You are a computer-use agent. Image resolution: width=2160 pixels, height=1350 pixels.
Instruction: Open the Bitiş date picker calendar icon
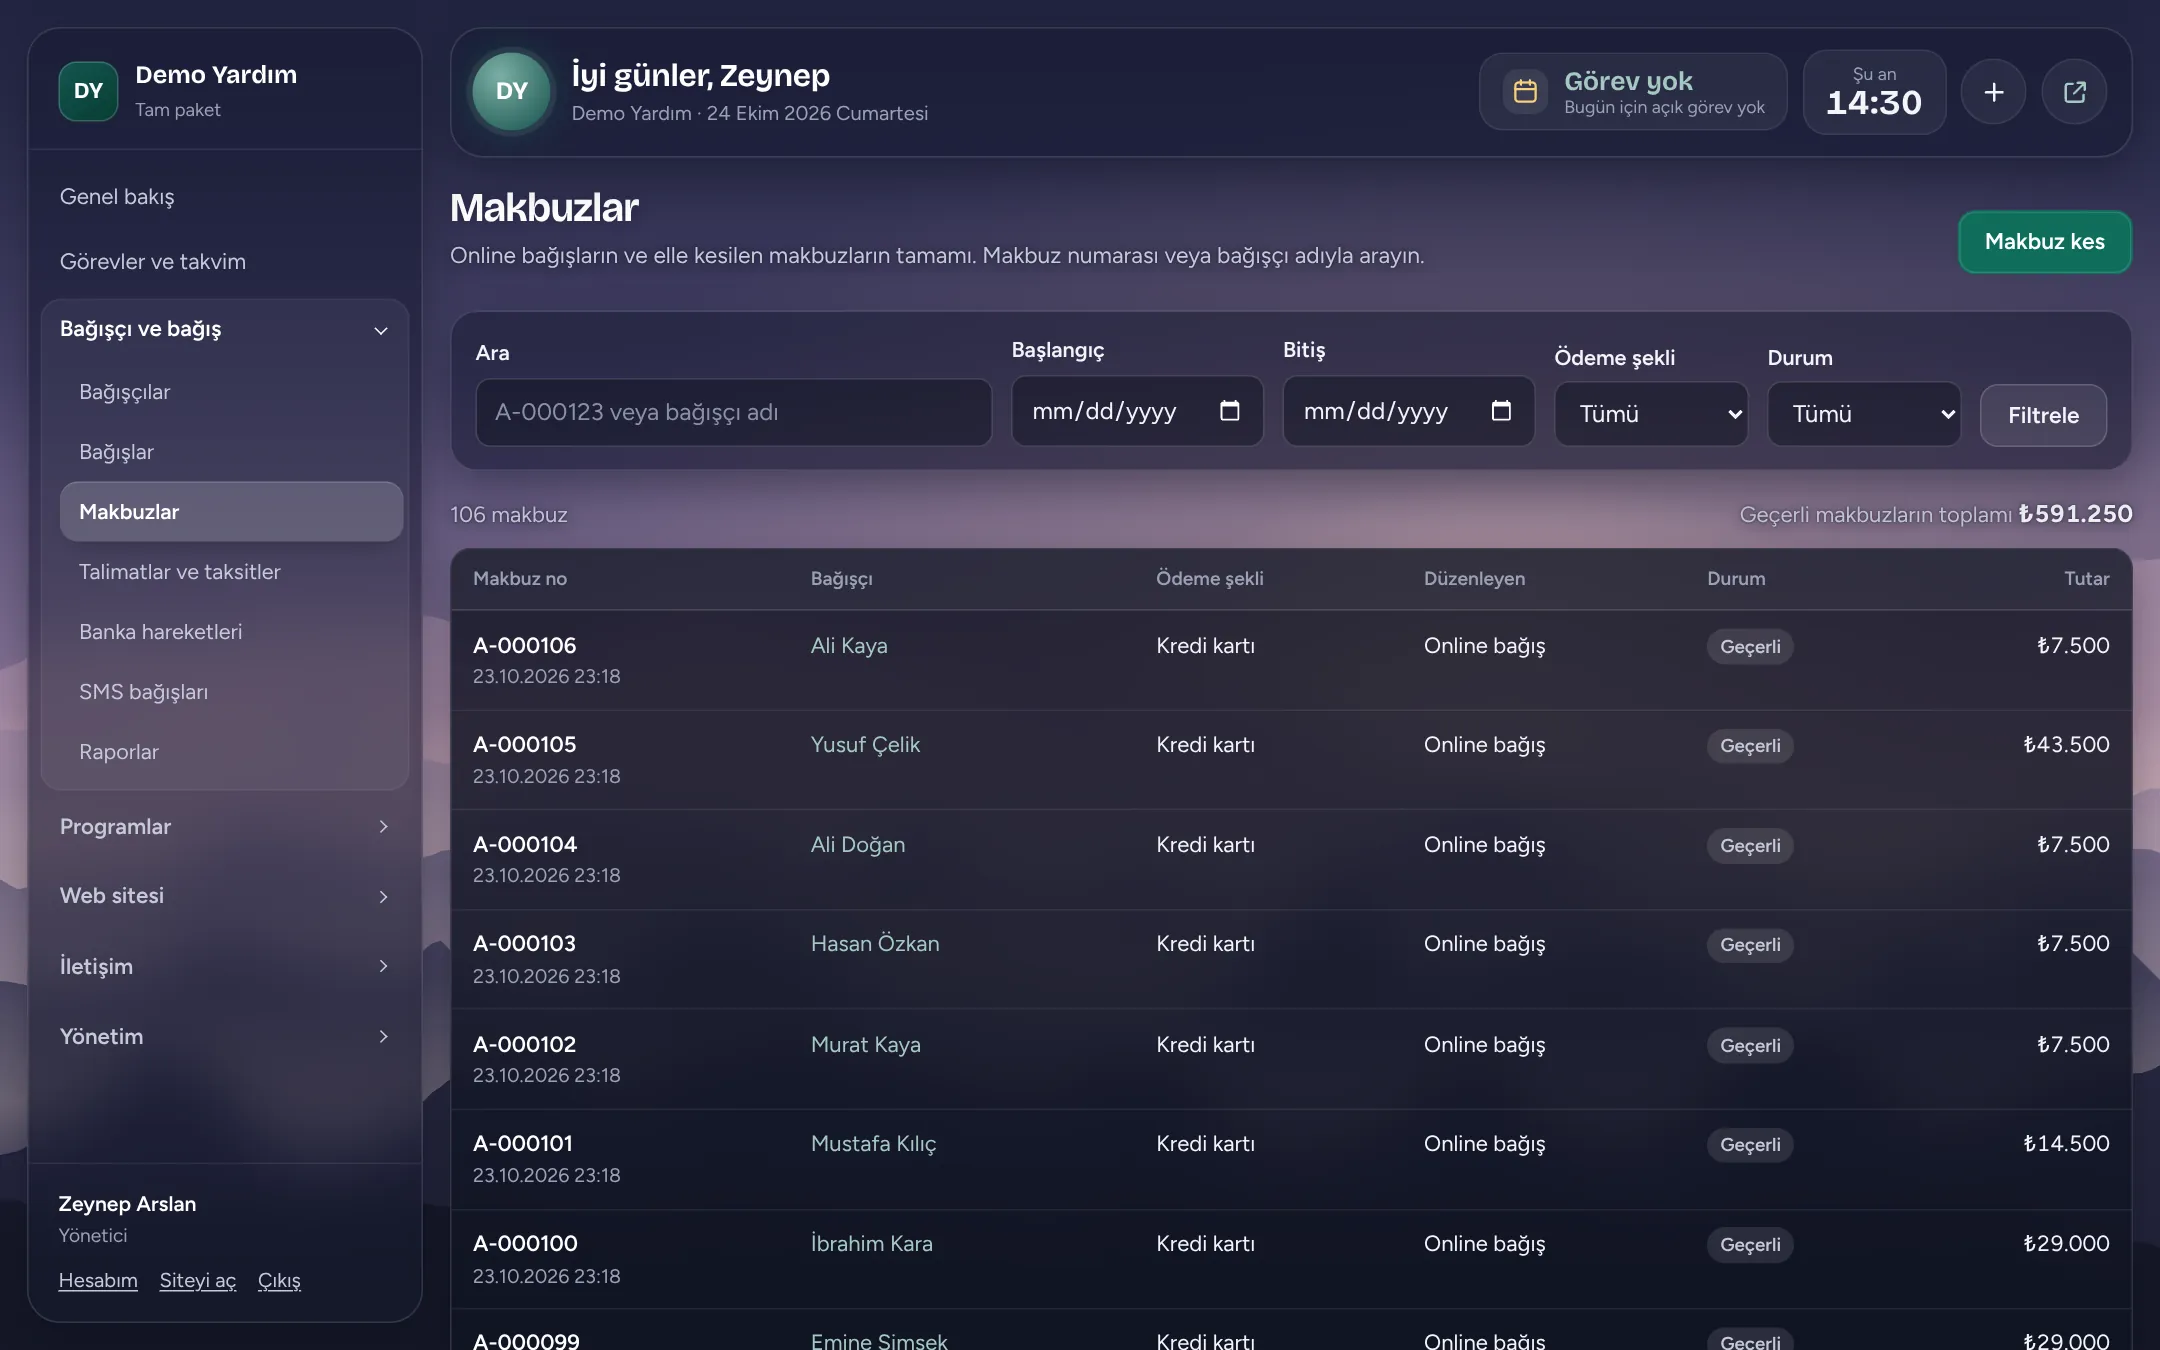click(1500, 411)
